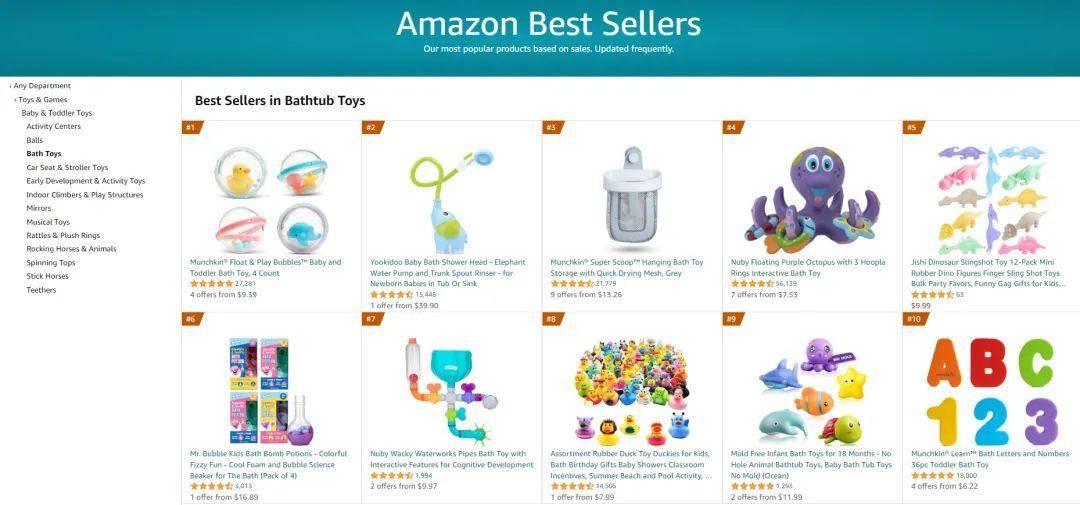Collapse to Toys & Games category

click(x=43, y=100)
